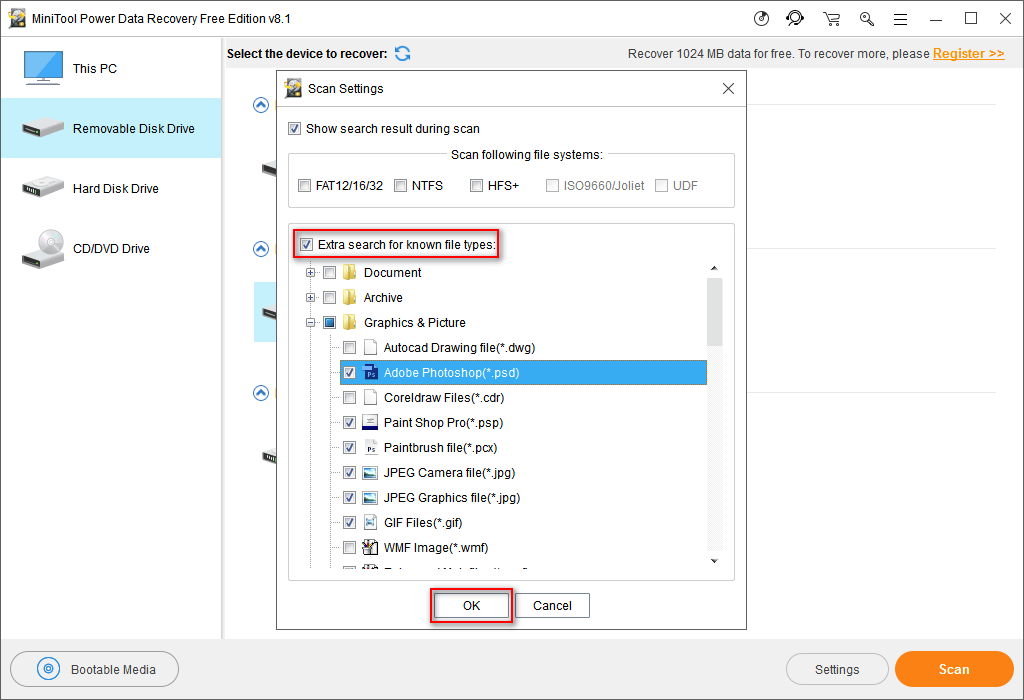This screenshot has width=1024, height=700.
Task: Enable the HFS+ file system checkbox
Action: (x=476, y=185)
